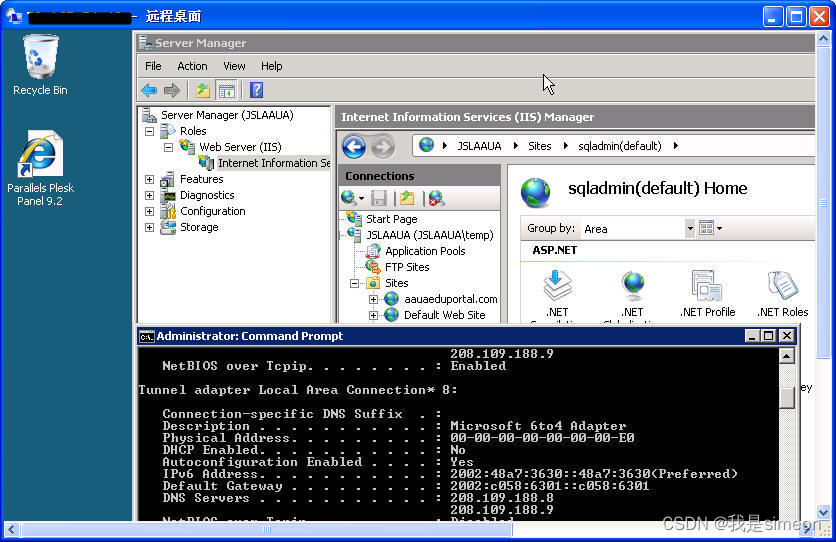Maximize the Command Prompt window
The image size is (836, 542).
769,336
